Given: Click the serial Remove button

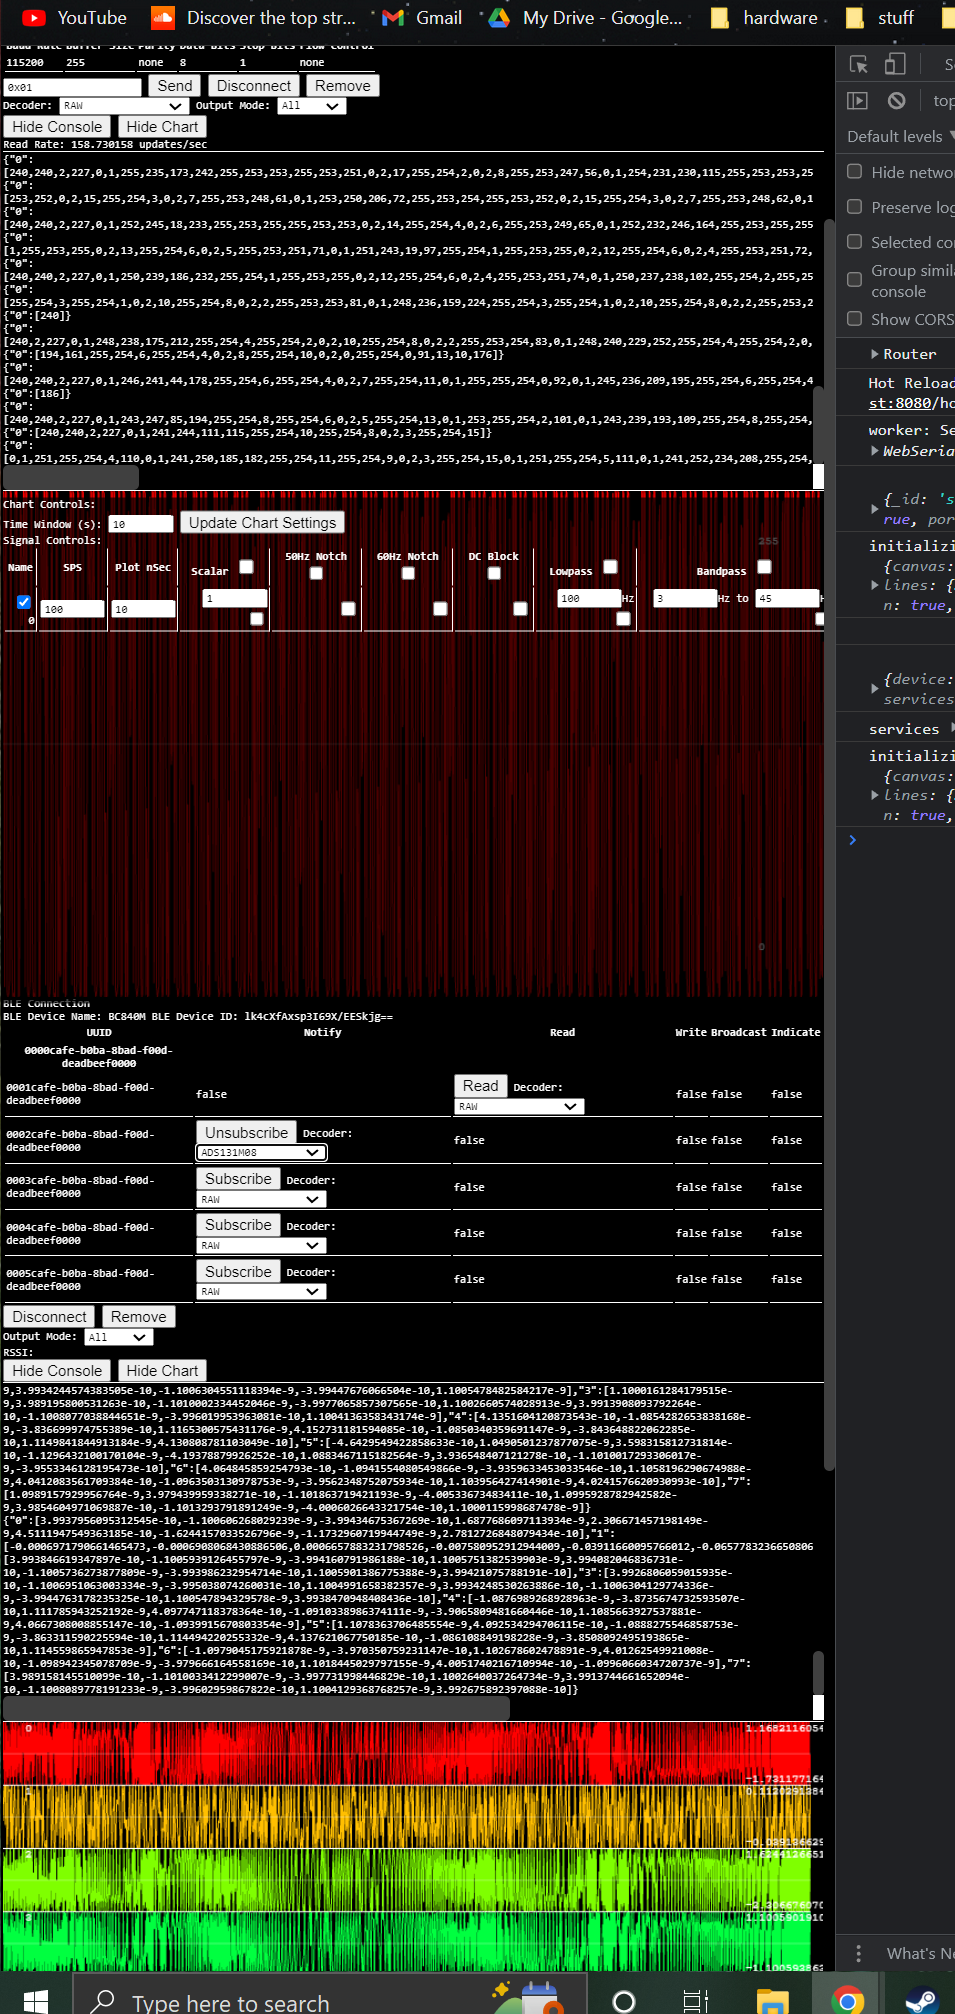Looking at the screenshot, I should 343,86.
